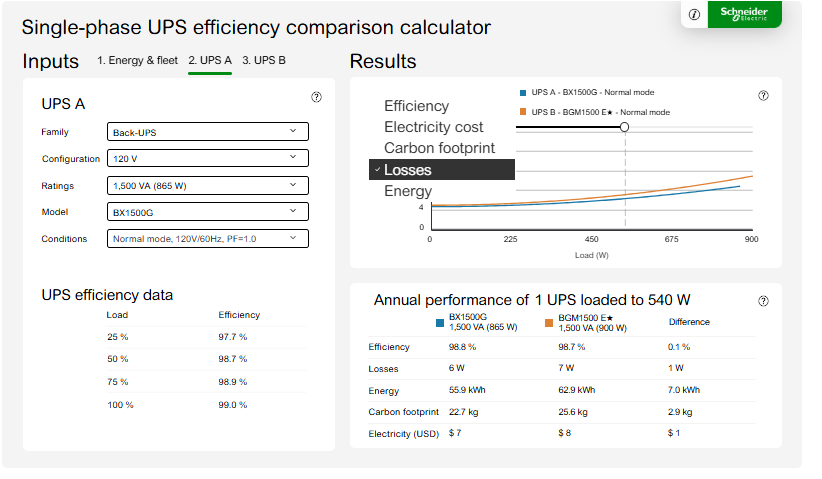Screen dimensions: 822x479
Task: Click the 7.0 kWh energy difference
Action: [x=684, y=390]
